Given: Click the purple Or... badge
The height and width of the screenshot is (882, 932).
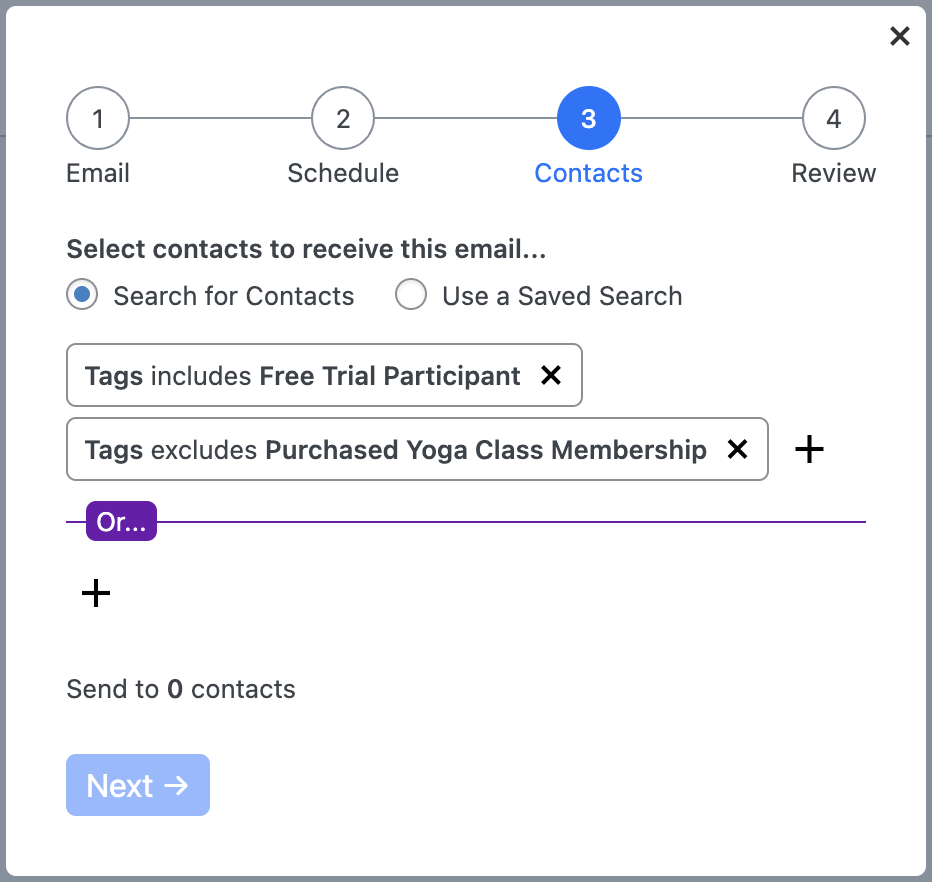Looking at the screenshot, I should pos(121,521).
